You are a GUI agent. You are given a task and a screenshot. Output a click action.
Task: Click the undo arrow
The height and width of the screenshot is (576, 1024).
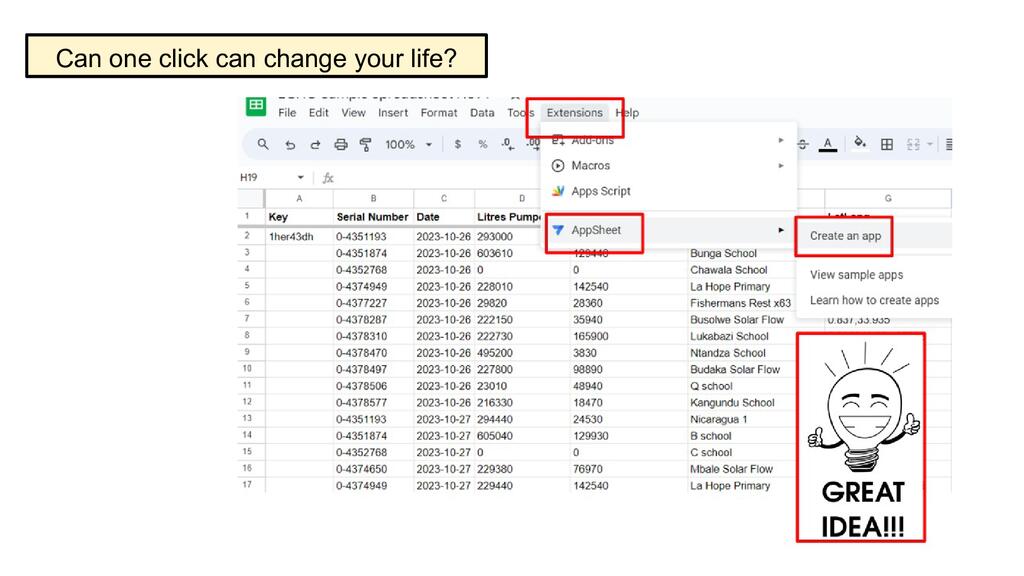pyautogui.click(x=290, y=144)
